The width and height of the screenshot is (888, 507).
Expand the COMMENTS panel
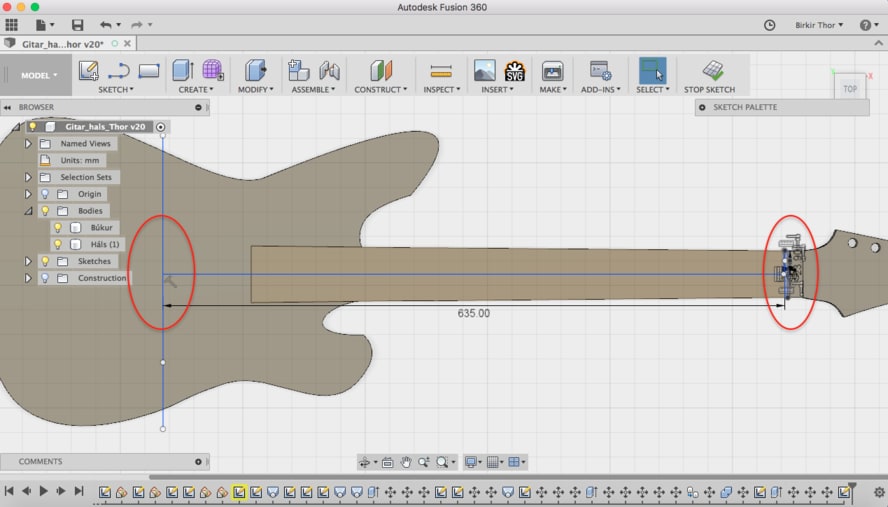[198, 462]
